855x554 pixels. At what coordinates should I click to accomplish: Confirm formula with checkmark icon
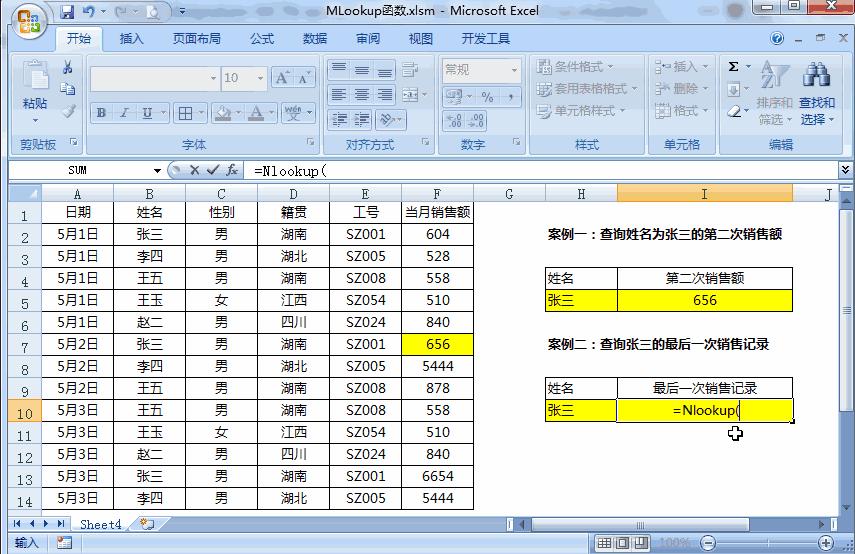[x=213, y=170]
